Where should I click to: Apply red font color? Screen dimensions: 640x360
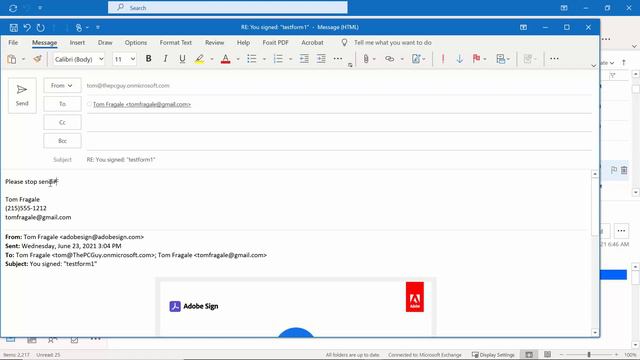(x=225, y=59)
